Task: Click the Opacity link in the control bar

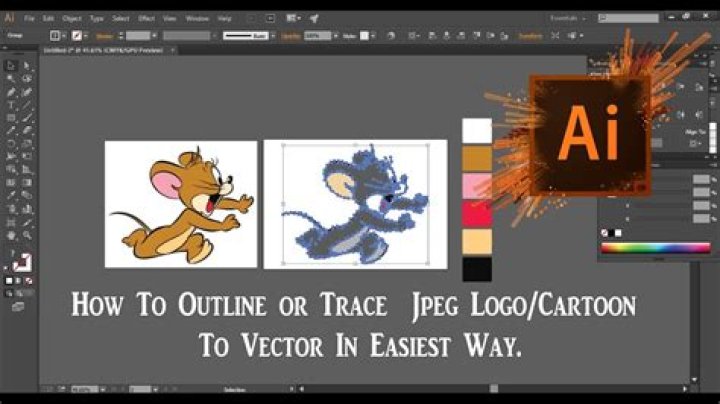Action: pyautogui.click(x=290, y=36)
